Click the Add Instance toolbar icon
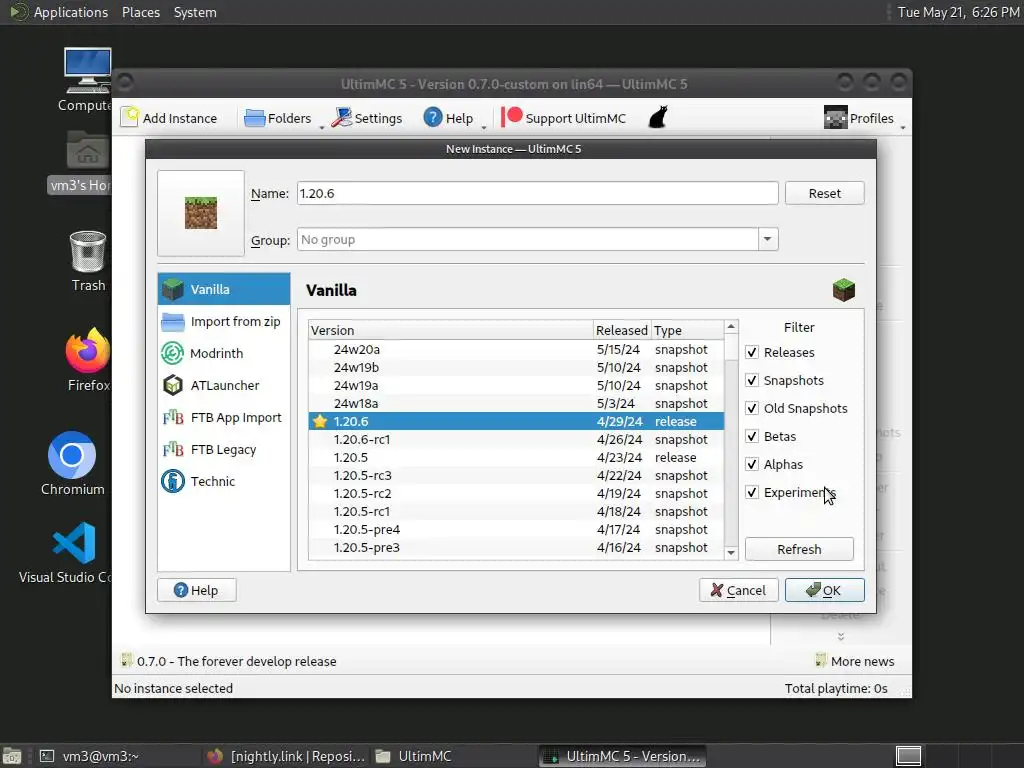The image size is (1024, 768). (130, 118)
